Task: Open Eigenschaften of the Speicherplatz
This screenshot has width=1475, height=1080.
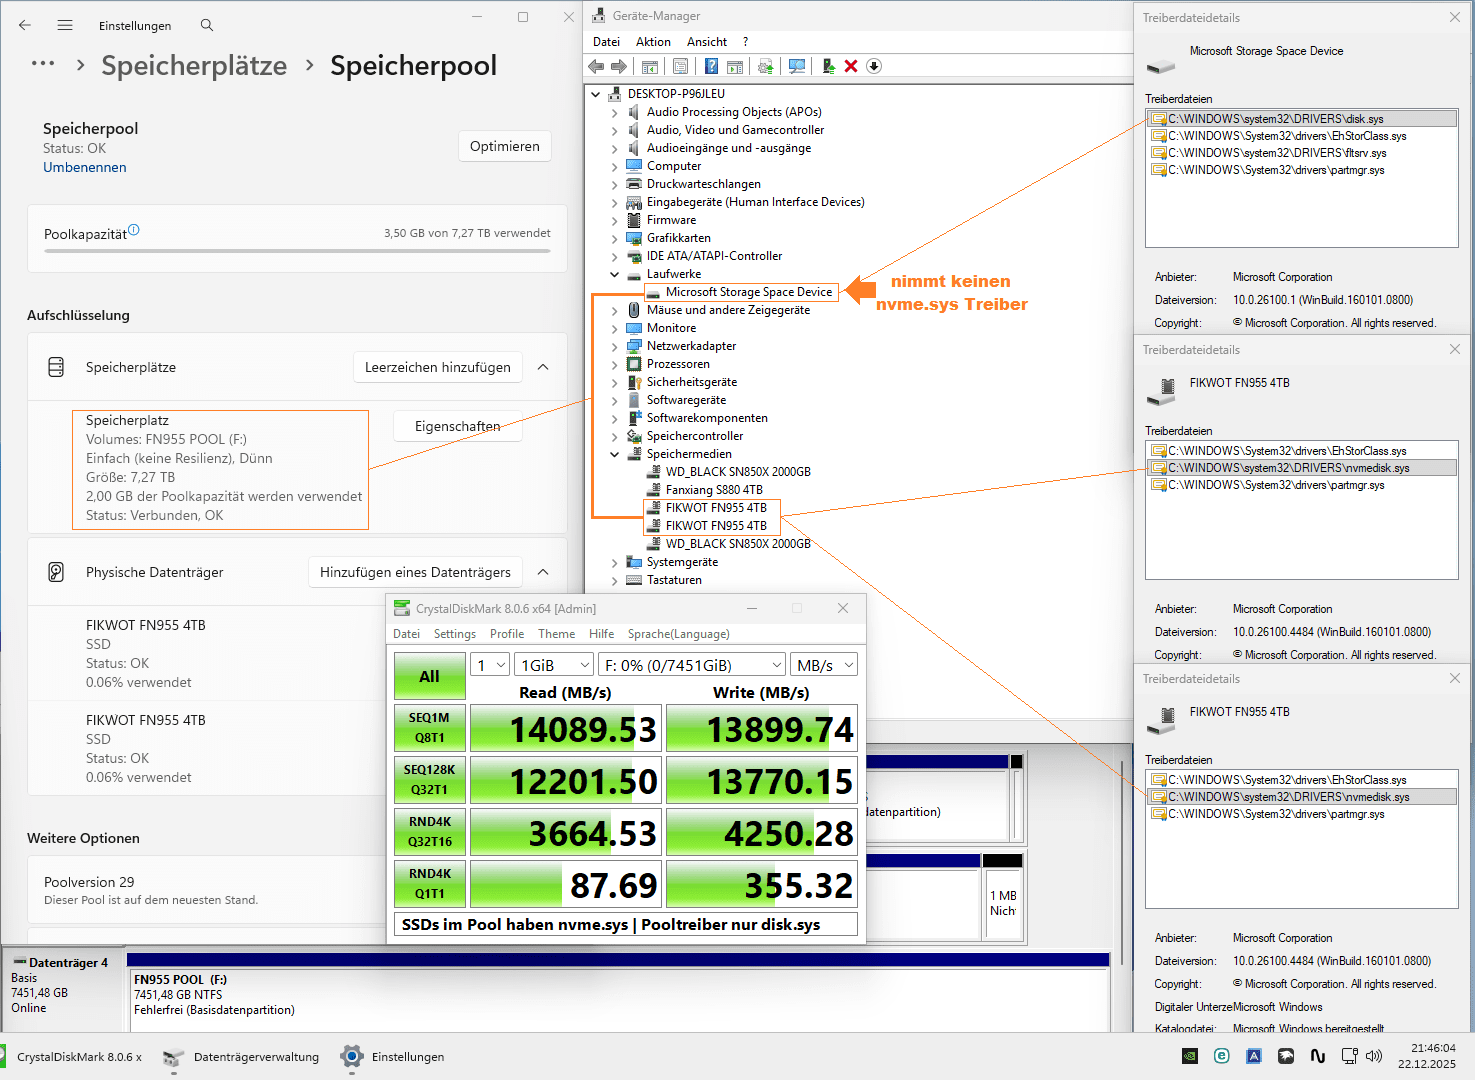Action: pyautogui.click(x=458, y=426)
